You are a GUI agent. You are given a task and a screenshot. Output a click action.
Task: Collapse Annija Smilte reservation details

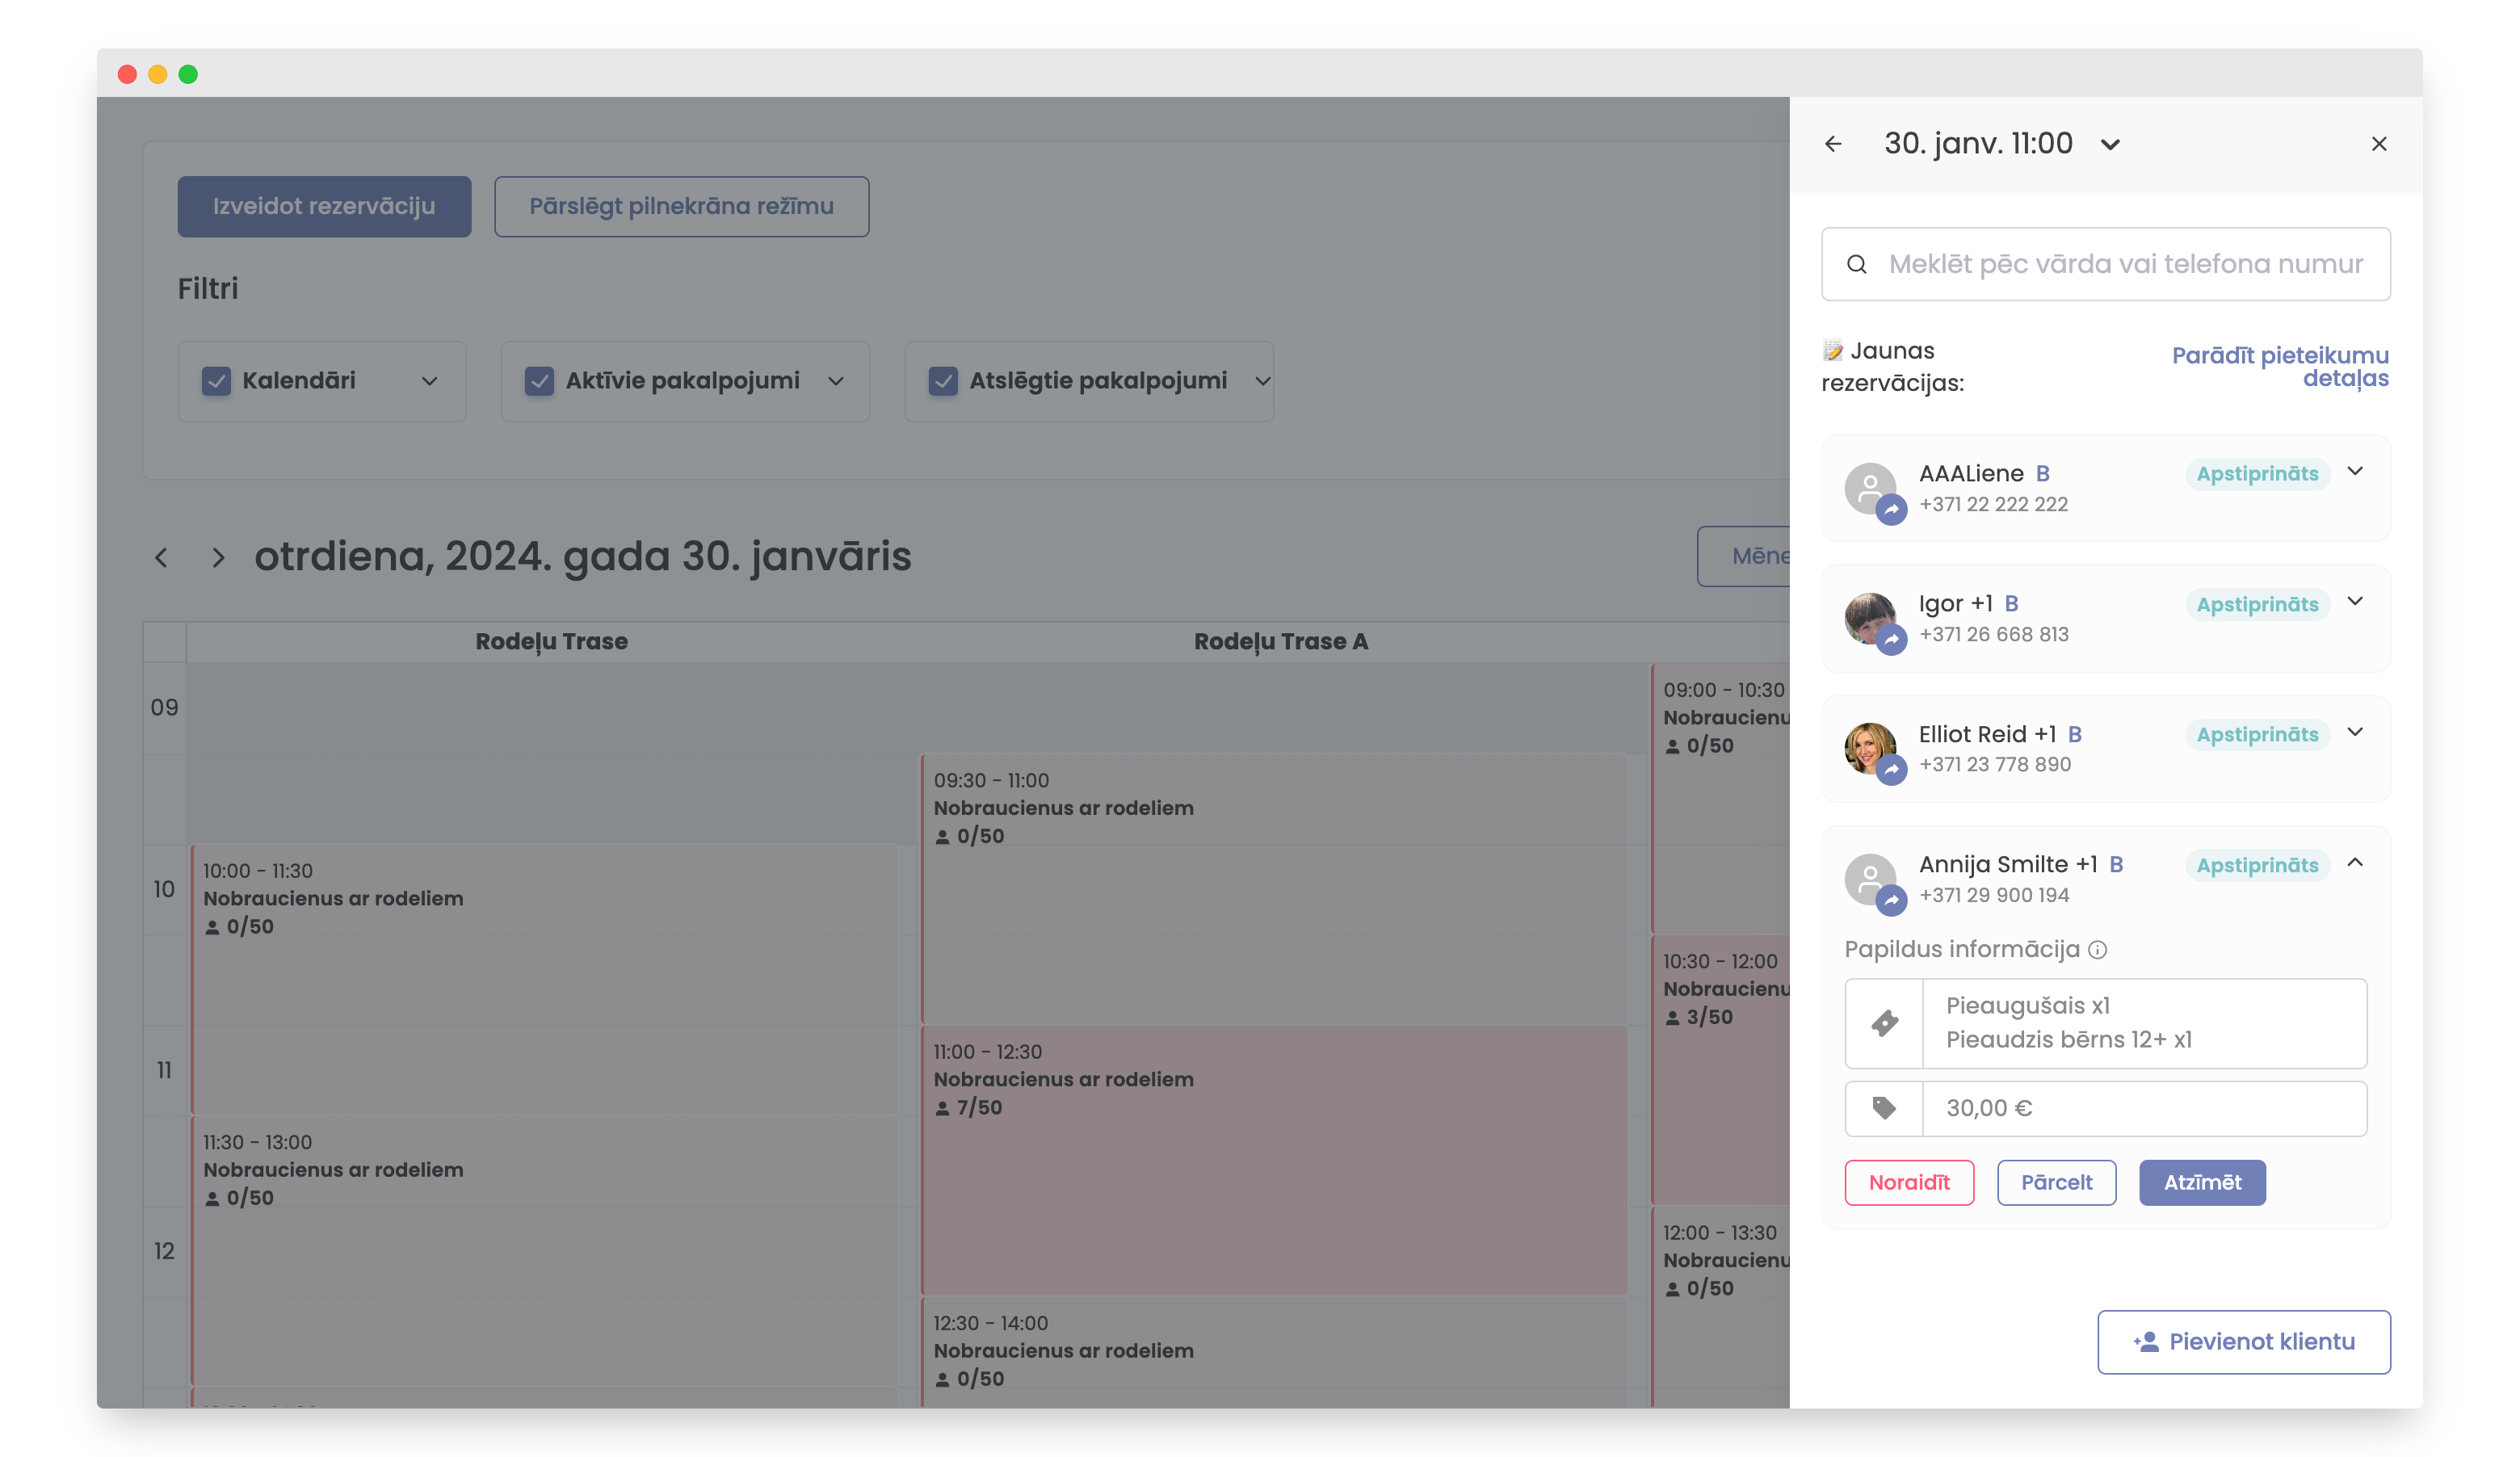pyautogui.click(x=2355, y=863)
